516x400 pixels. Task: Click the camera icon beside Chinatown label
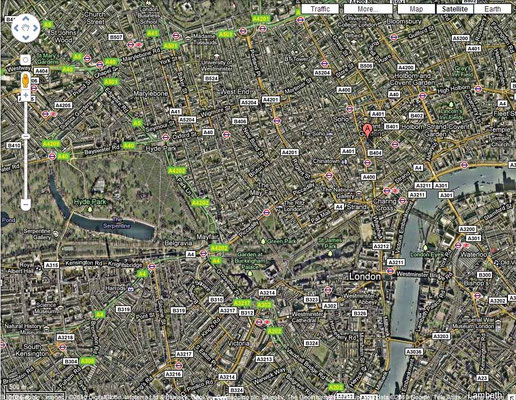pos(345,162)
